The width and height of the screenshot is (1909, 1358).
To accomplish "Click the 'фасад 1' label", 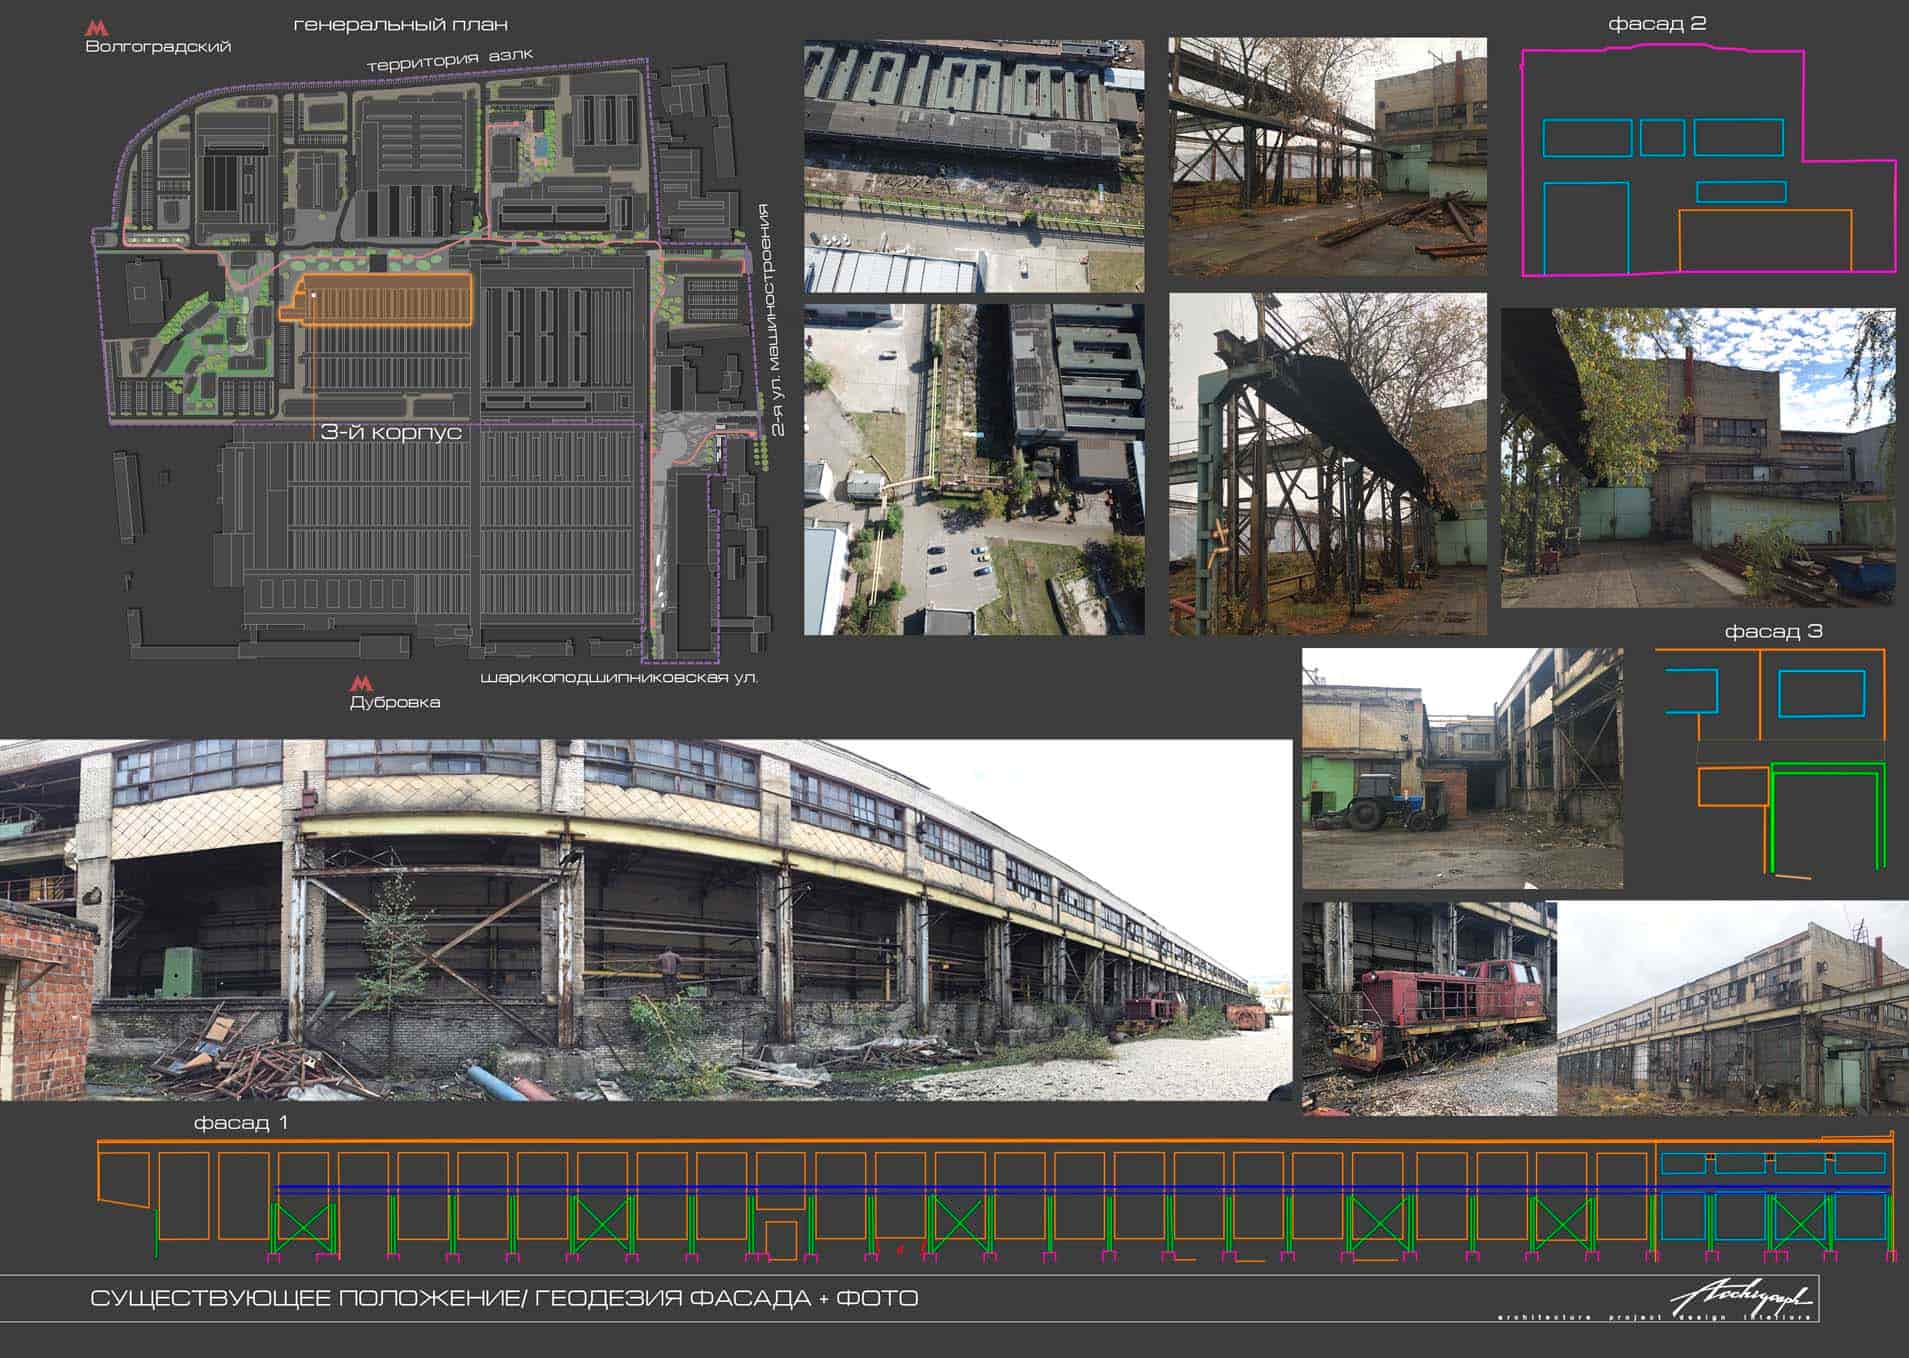I will [x=241, y=1123].
